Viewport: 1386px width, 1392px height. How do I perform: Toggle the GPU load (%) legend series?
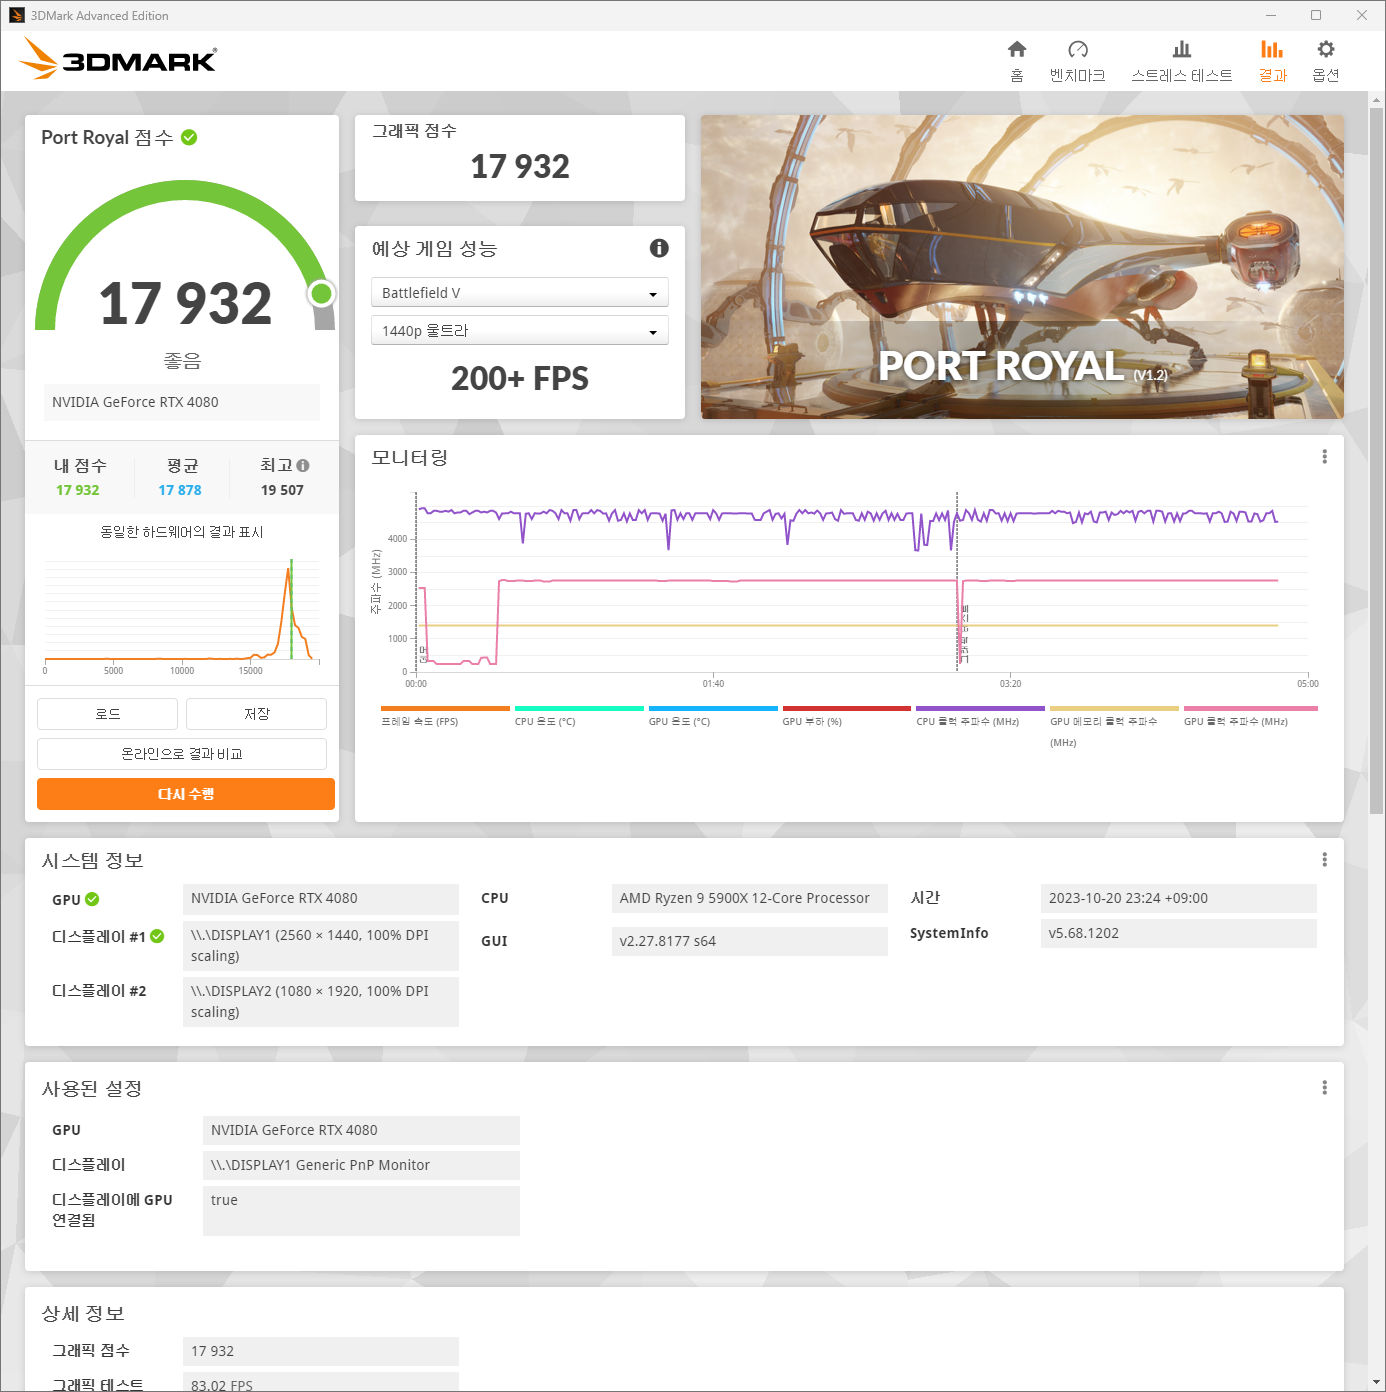tap(847, 716)
